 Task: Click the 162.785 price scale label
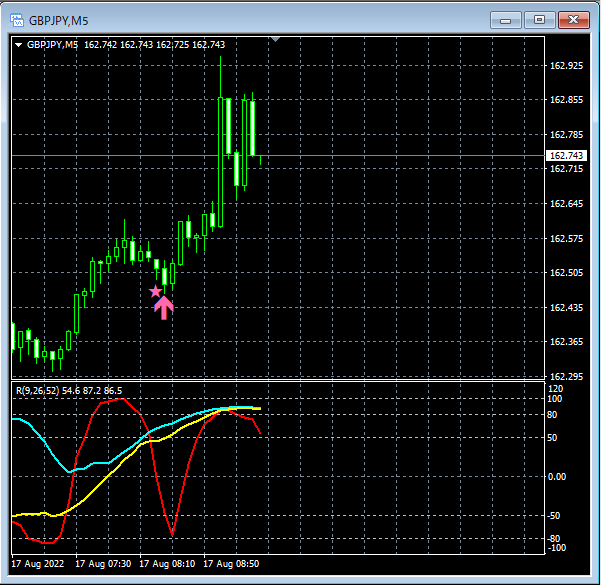566,135
